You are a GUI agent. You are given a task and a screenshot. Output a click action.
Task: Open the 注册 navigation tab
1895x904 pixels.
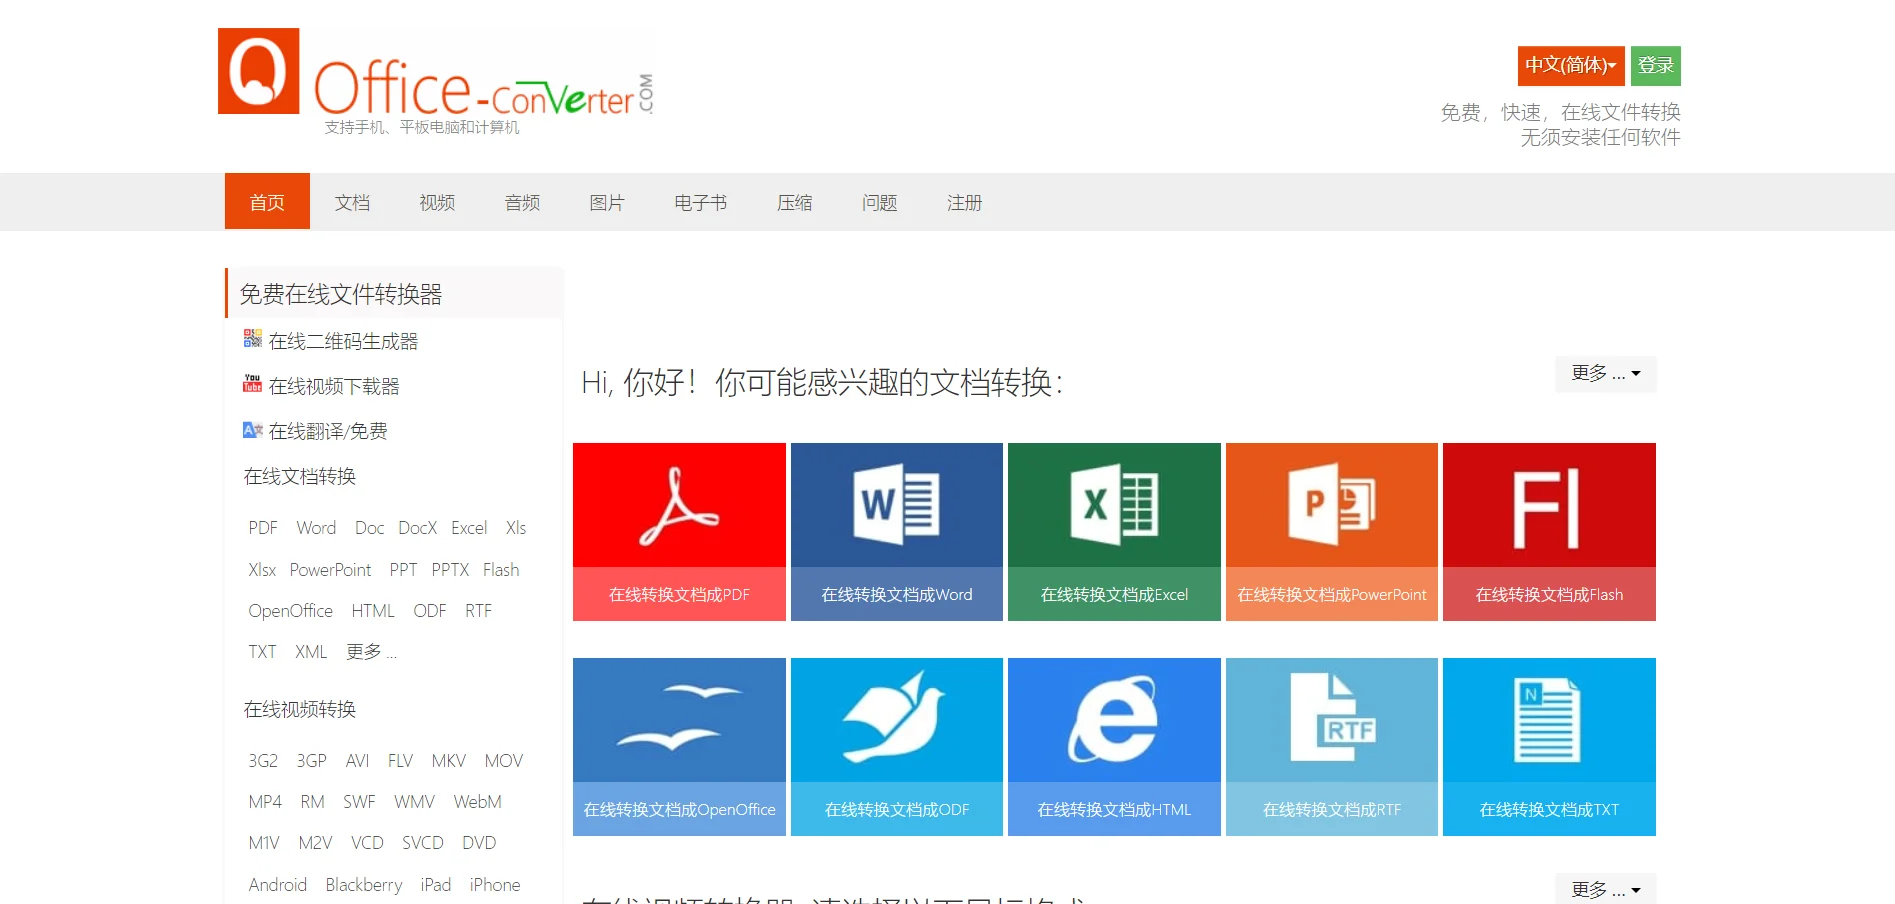[964, 203]
